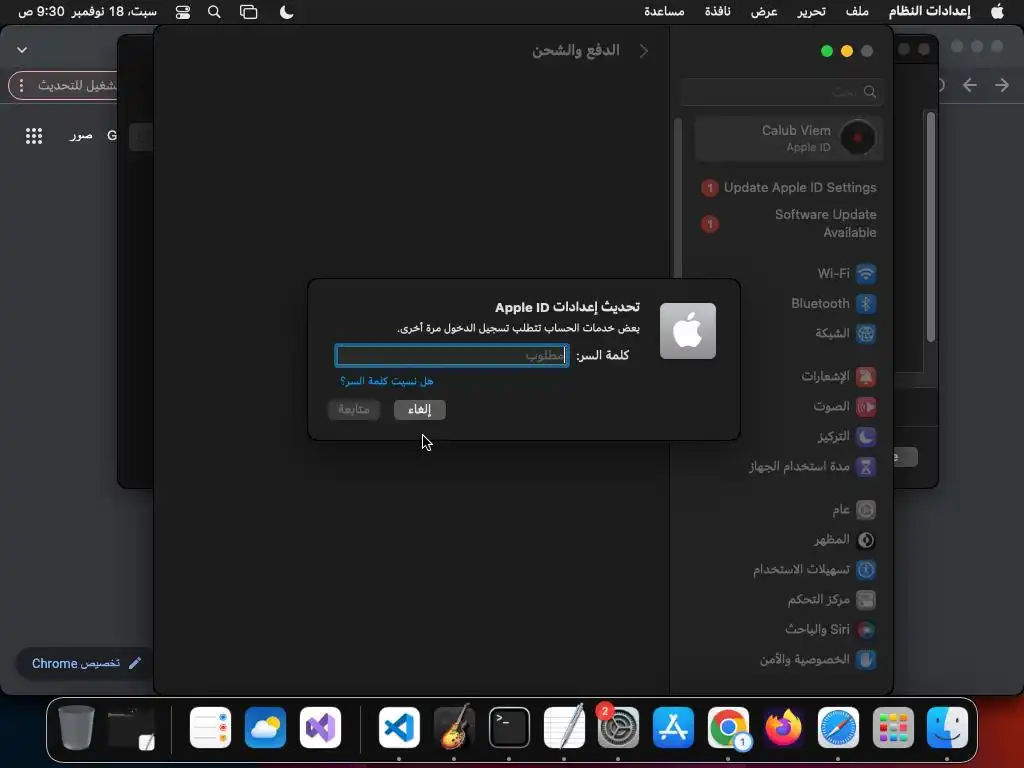1024x768 pixels.
Task: Open Control Center in menu bar
Action: pos(183,12)
